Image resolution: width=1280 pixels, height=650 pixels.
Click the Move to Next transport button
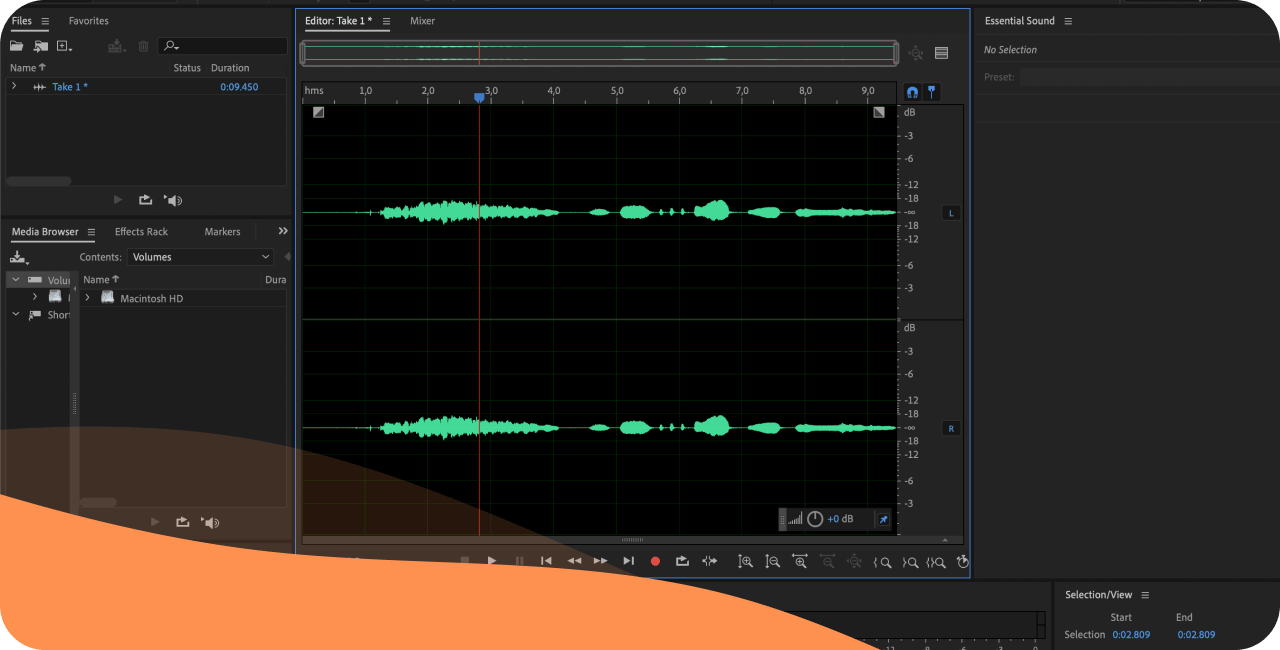pyautogui.click(x=628, y=561)
